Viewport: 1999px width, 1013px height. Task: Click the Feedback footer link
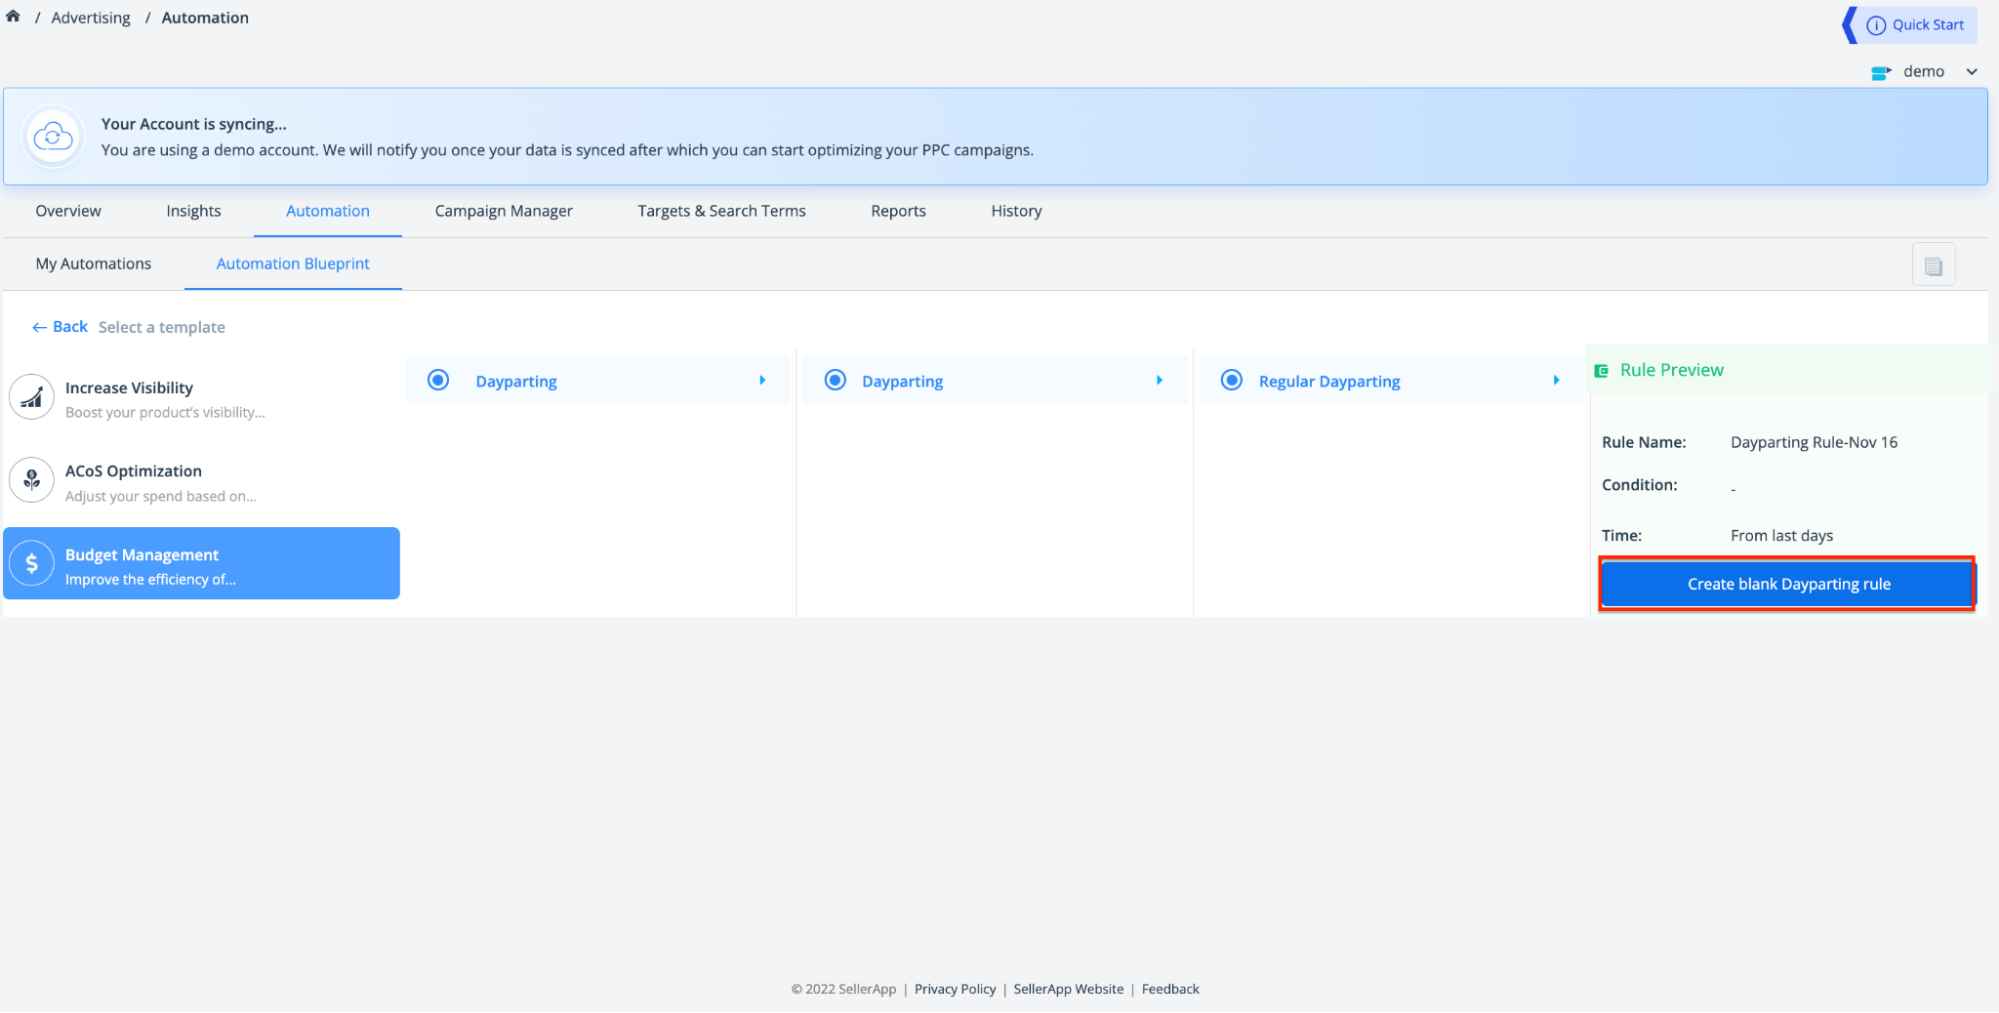click(1170, 989)
